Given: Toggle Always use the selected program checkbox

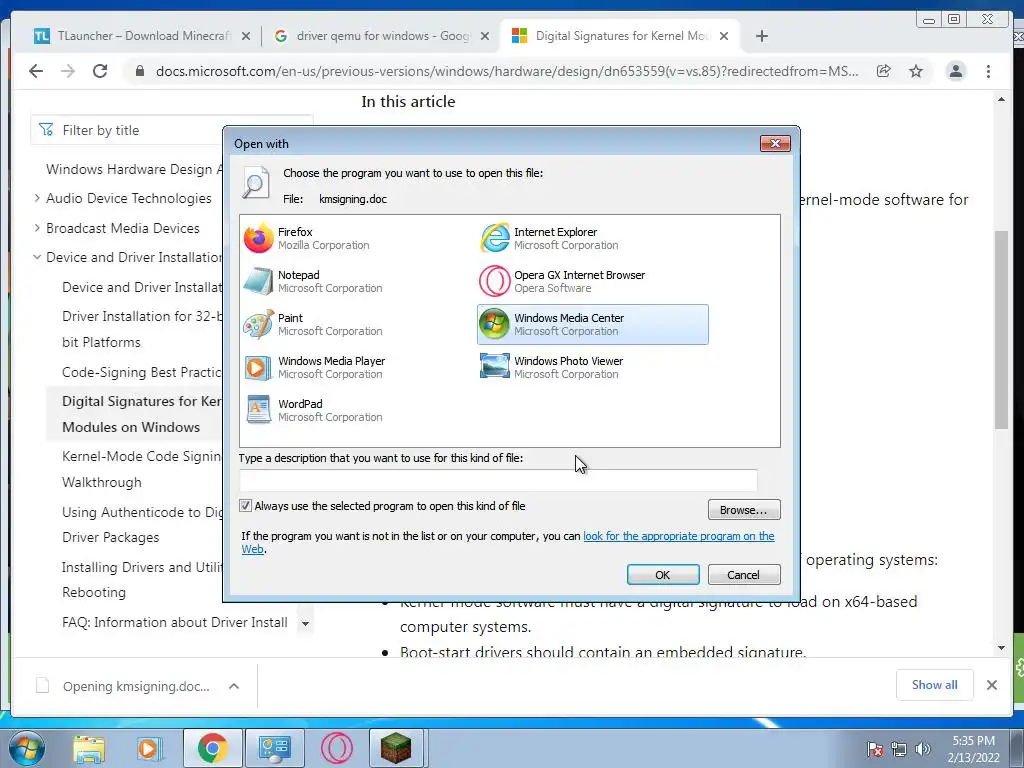Looking at the screenshot, I should (246, 505).
